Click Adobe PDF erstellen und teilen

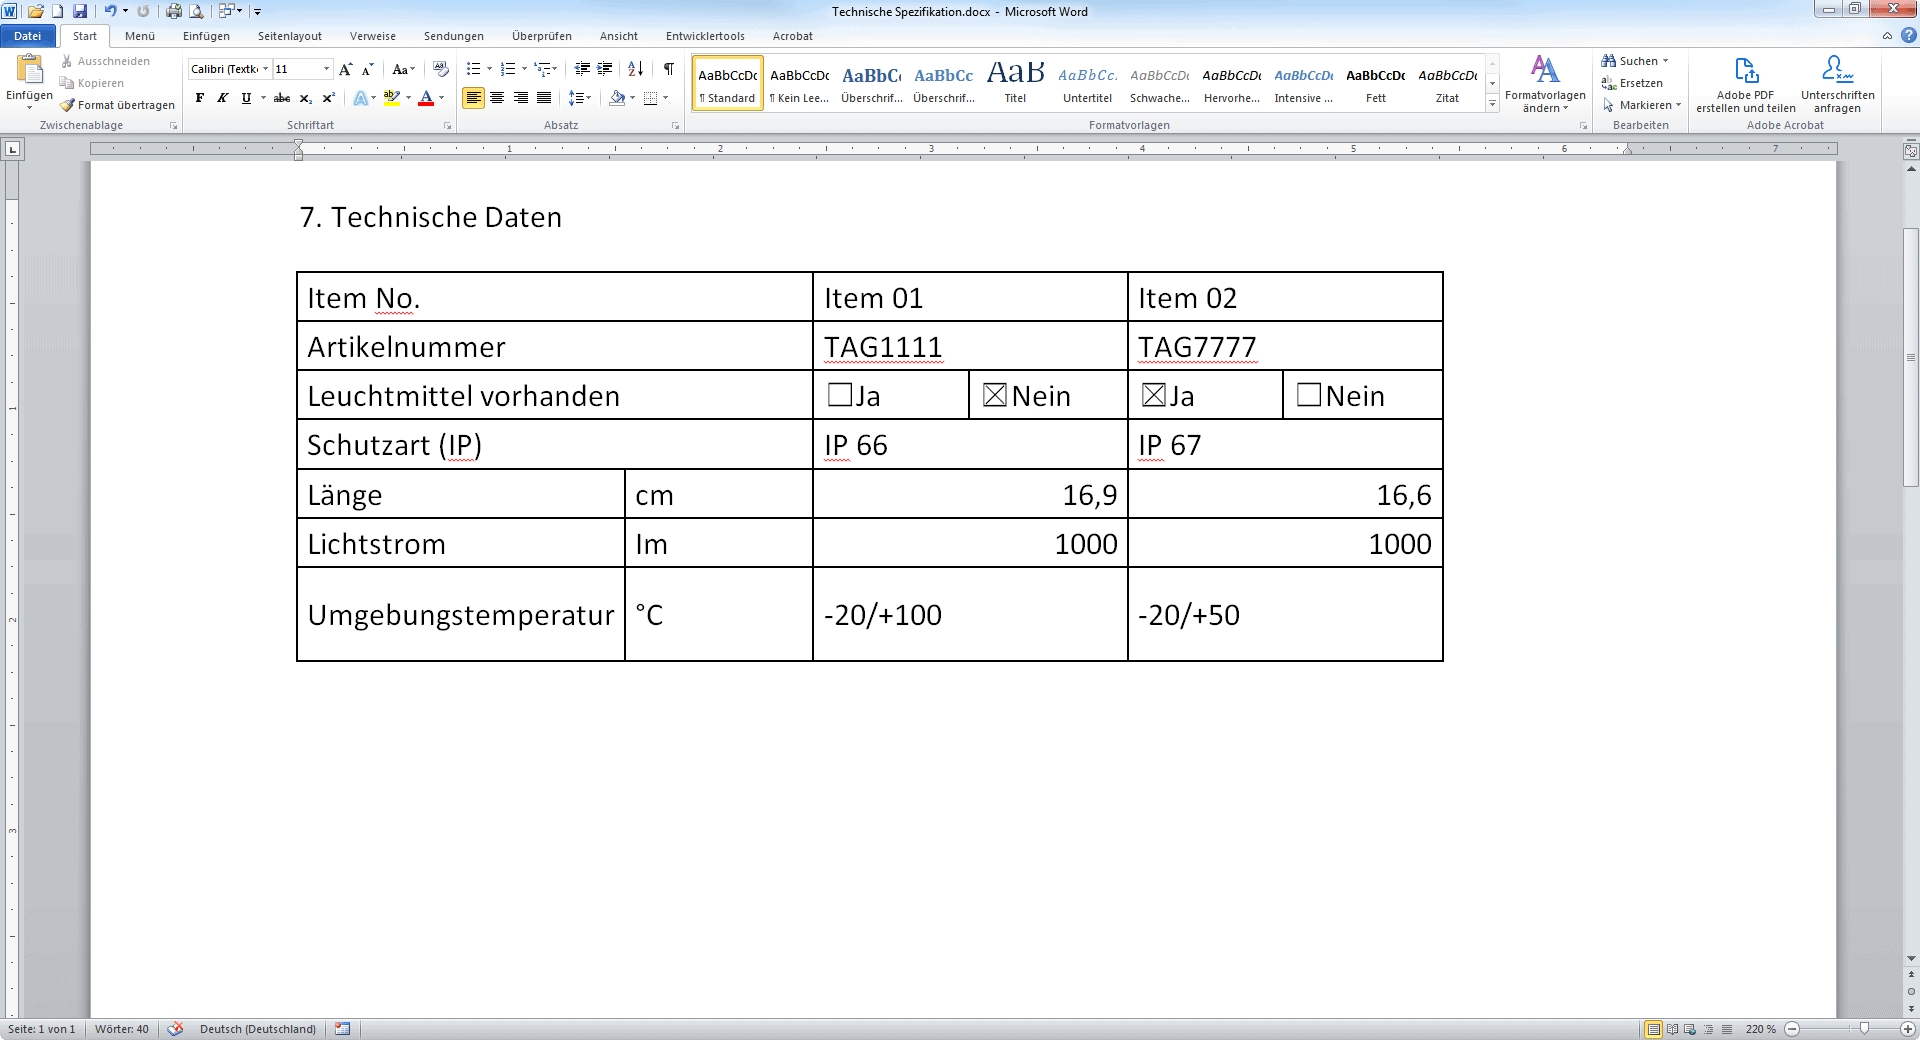[x=1745, y=85]
